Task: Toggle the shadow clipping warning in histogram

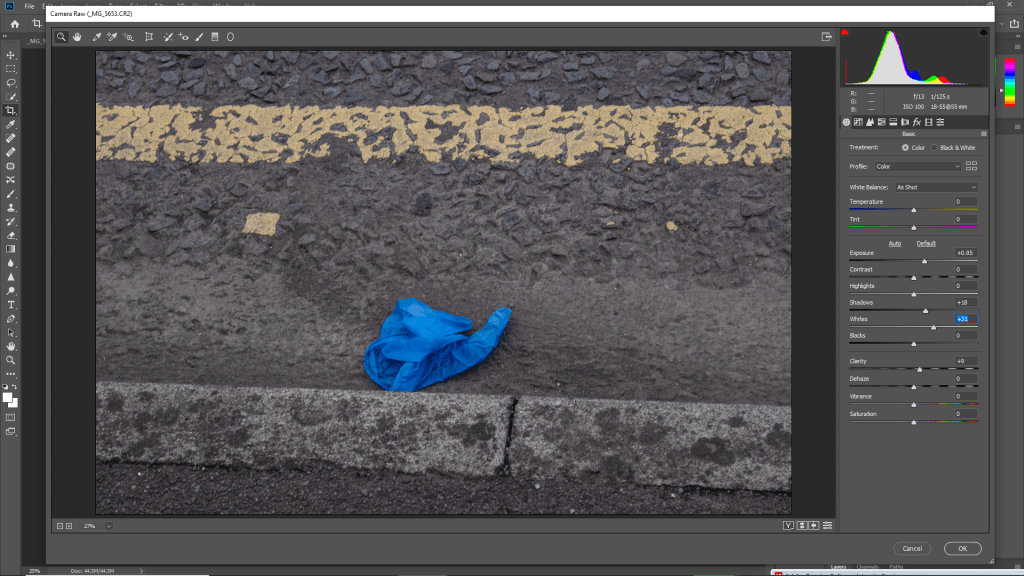Action: [846, 33]
